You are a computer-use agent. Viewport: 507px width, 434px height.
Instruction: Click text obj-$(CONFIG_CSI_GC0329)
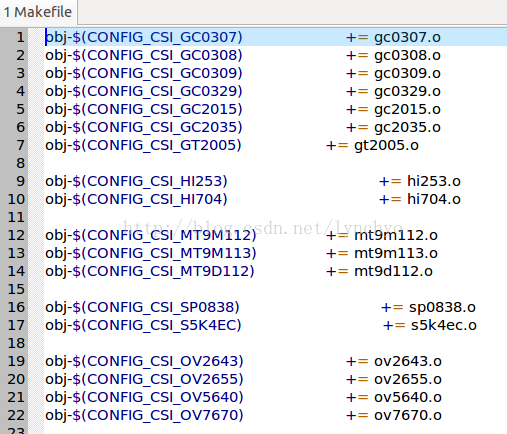[144, 91]
